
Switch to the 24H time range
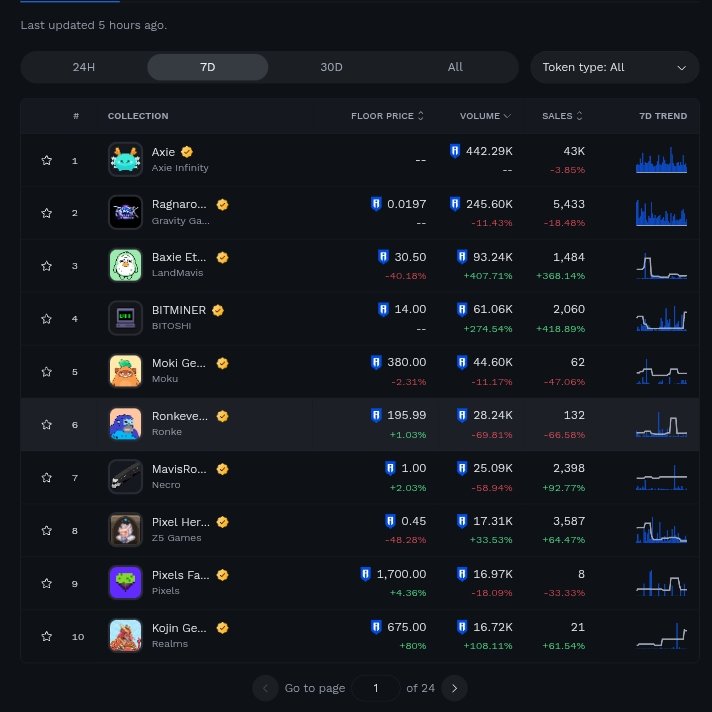coord(84,67)
